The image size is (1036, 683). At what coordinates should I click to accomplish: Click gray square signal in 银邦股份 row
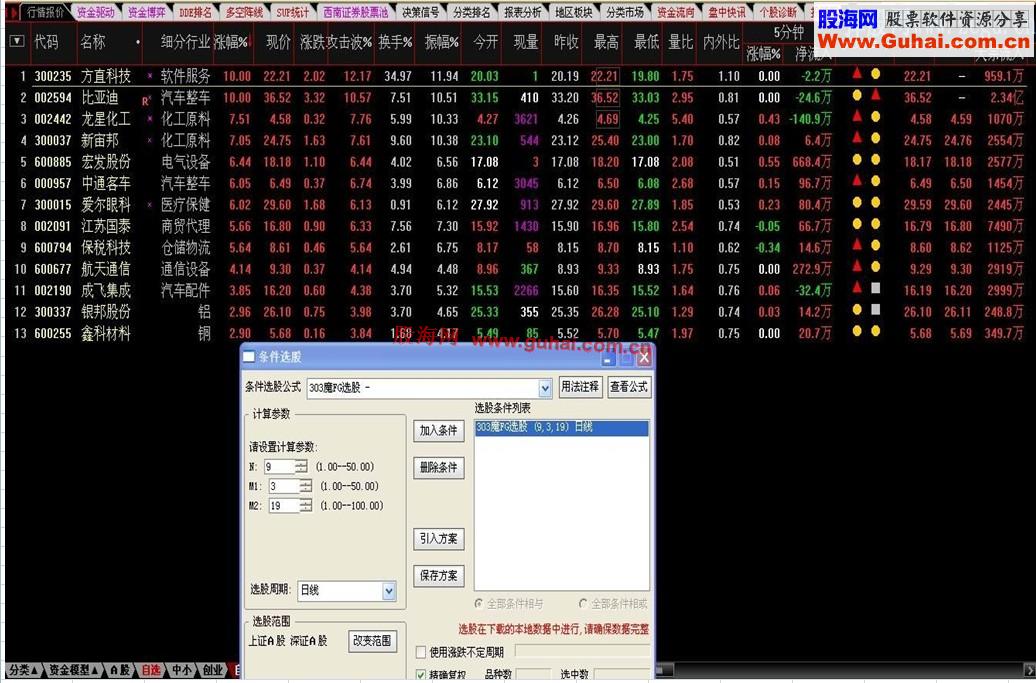point(875,309)
